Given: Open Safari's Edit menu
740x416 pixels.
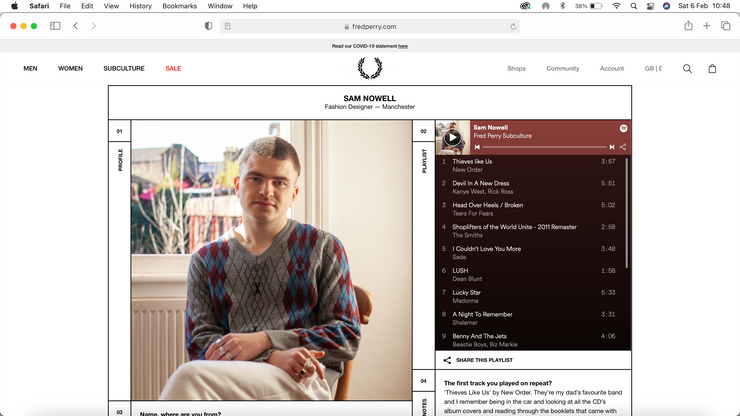Looking at the screenshot, I should [x=87, y=6].
